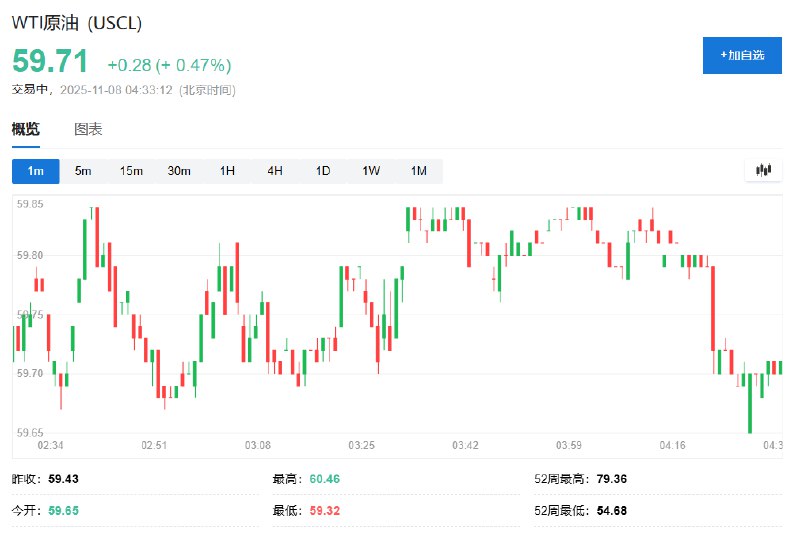The image size is (800, 541).
Task: Click the 59.85 price axis label
Action: [x=30, y=204]
